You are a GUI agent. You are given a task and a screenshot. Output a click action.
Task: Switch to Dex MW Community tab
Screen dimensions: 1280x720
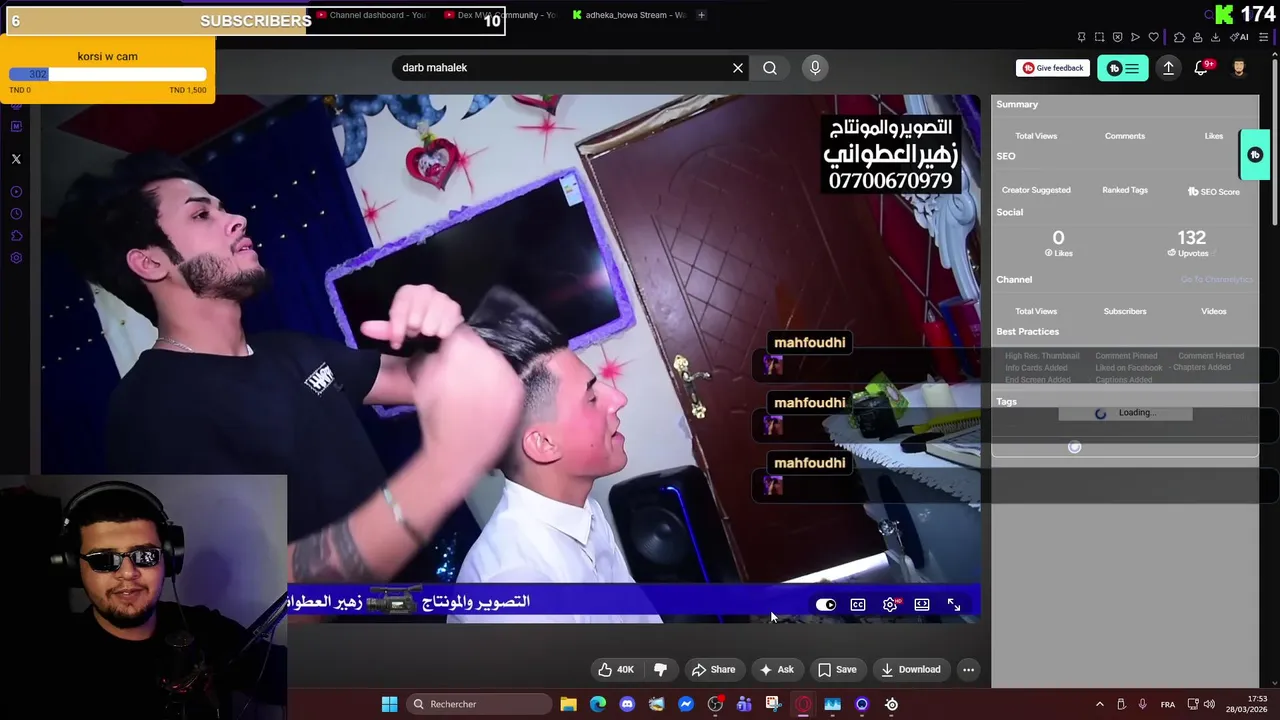[500, 15]
